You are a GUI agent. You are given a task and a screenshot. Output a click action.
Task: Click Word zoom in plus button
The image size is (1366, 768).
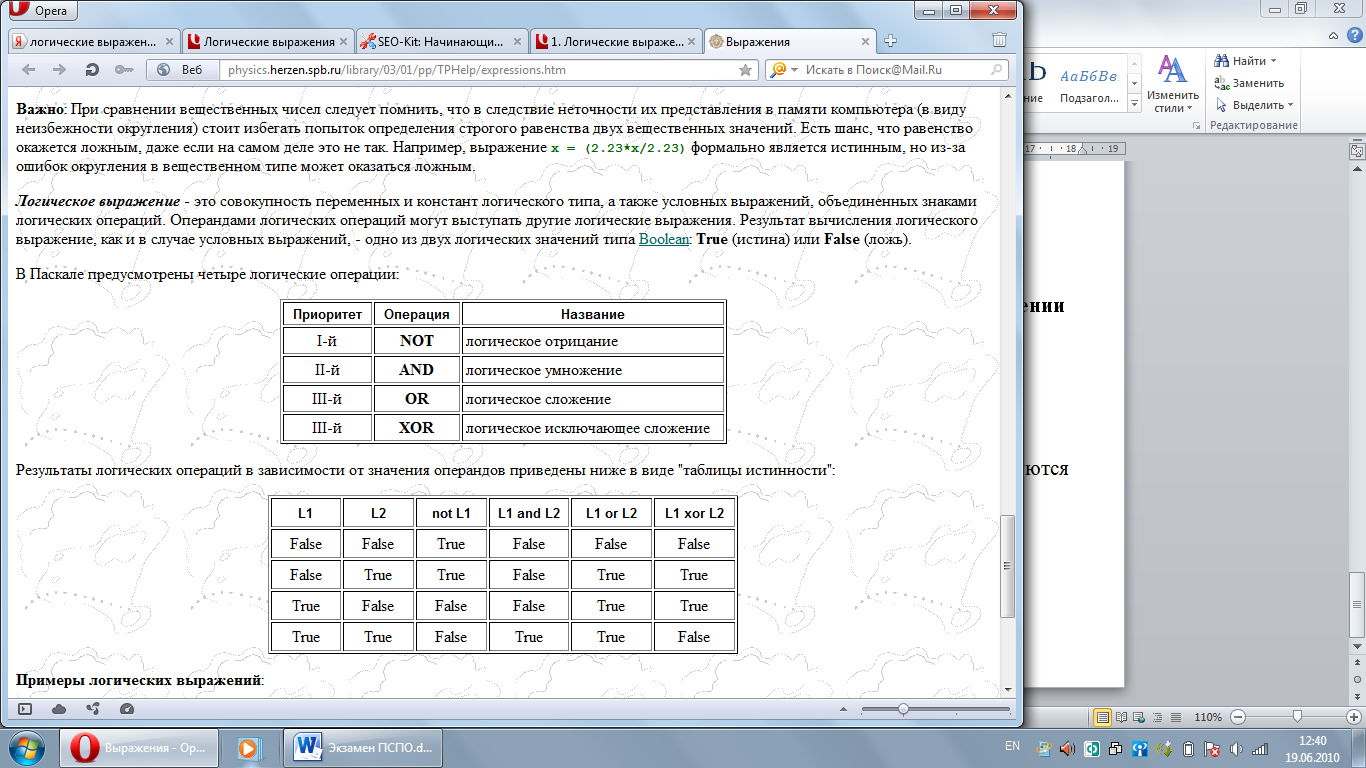tap(1356, 717)
